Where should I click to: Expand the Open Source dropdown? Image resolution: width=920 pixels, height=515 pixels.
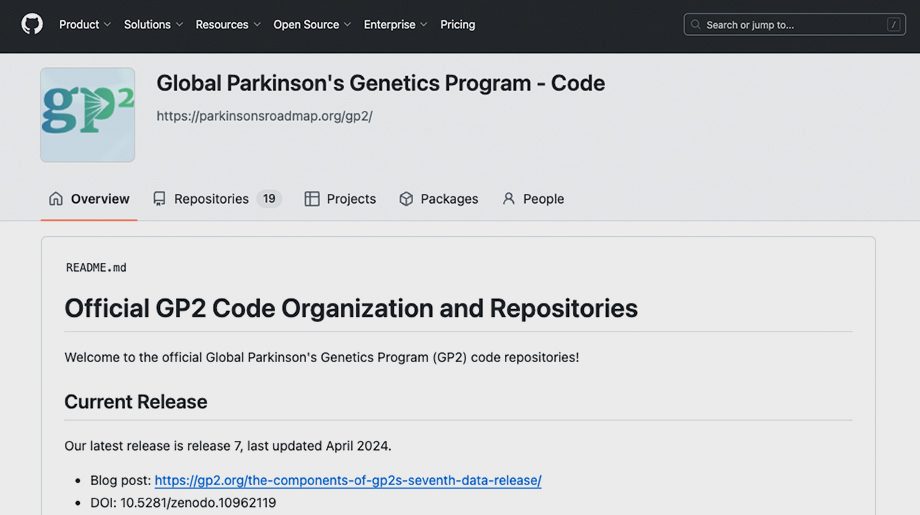(312, 25)
